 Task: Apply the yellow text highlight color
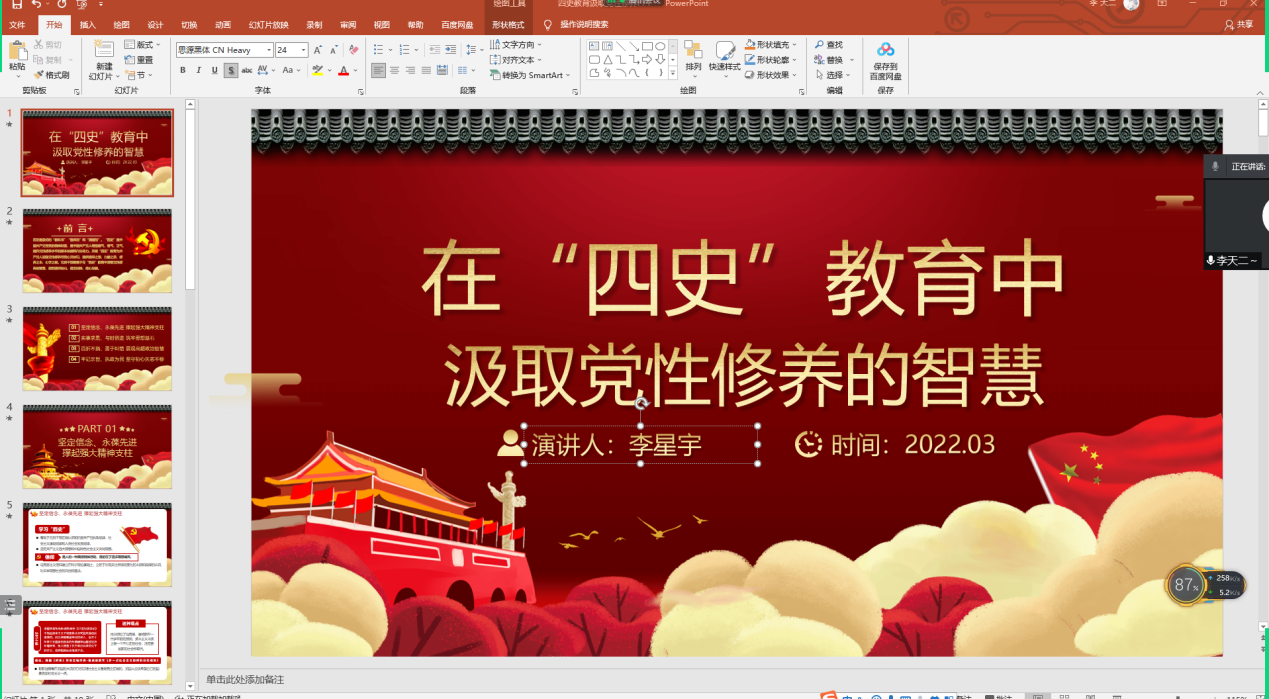tap(317, 70)
